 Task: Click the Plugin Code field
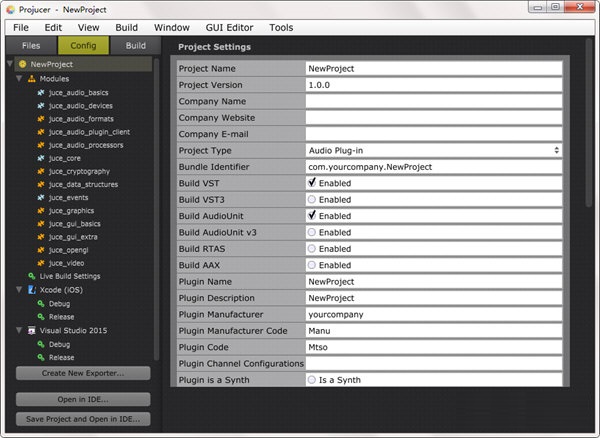pyautogui.click(x=434, y=347)
